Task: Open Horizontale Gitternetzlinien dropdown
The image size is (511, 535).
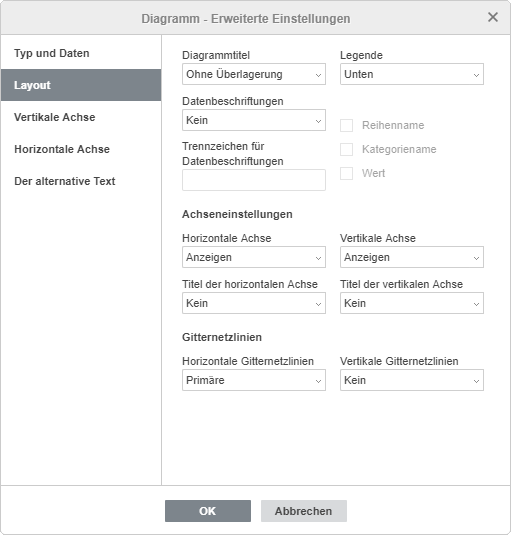Action: pyautogui.click(x=254, y=380)
